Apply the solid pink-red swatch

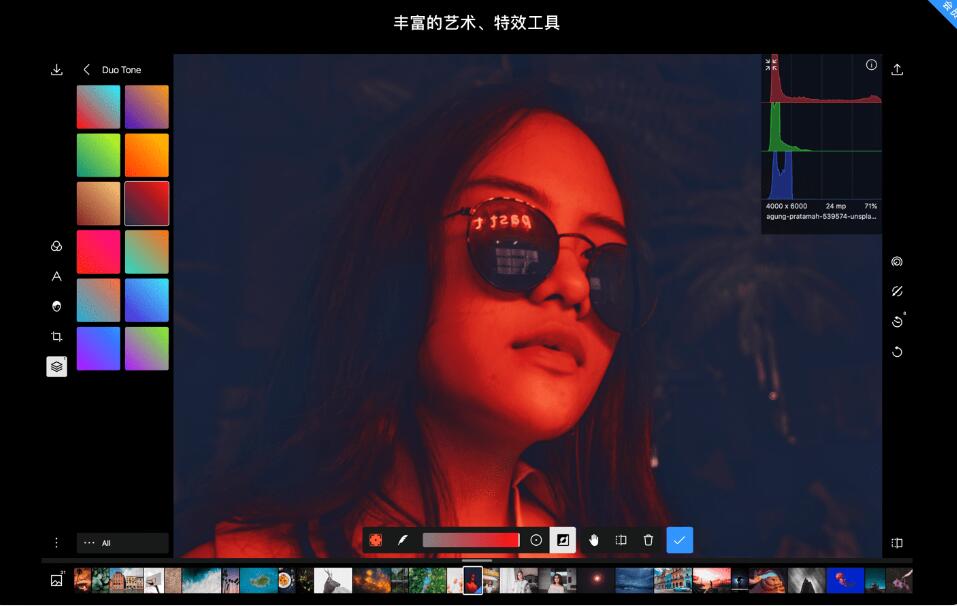[98, 252]
